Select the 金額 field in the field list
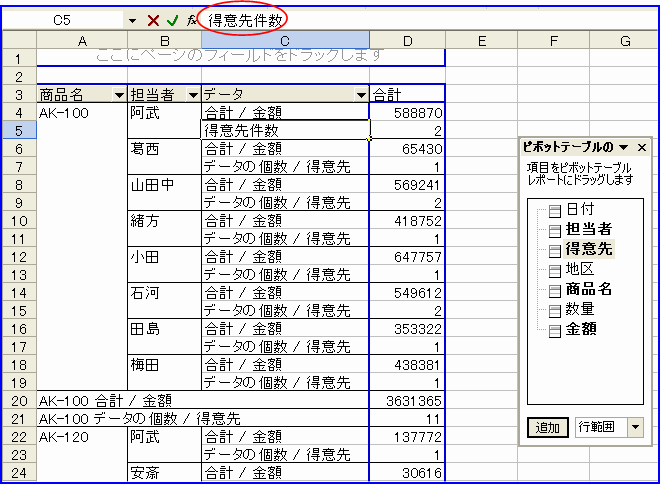This screenshot has width=660, height=484. pos(580,329)
